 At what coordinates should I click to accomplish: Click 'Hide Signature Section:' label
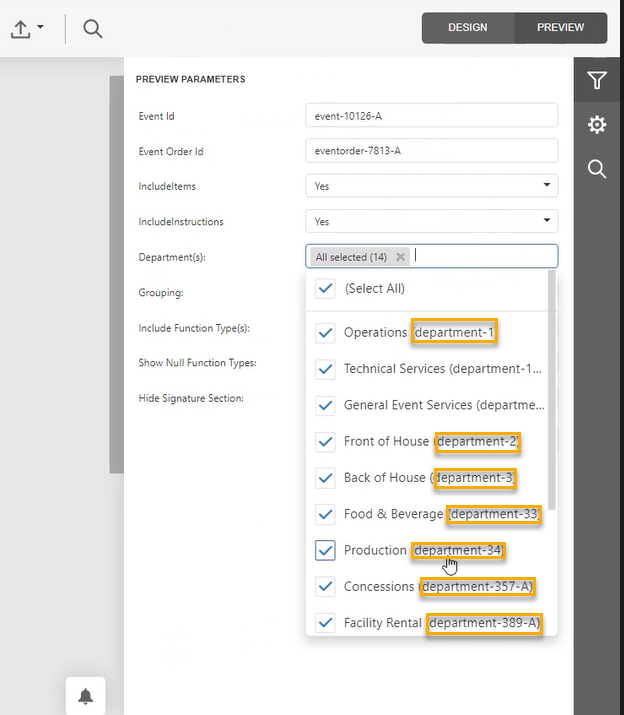coord(191,399)
